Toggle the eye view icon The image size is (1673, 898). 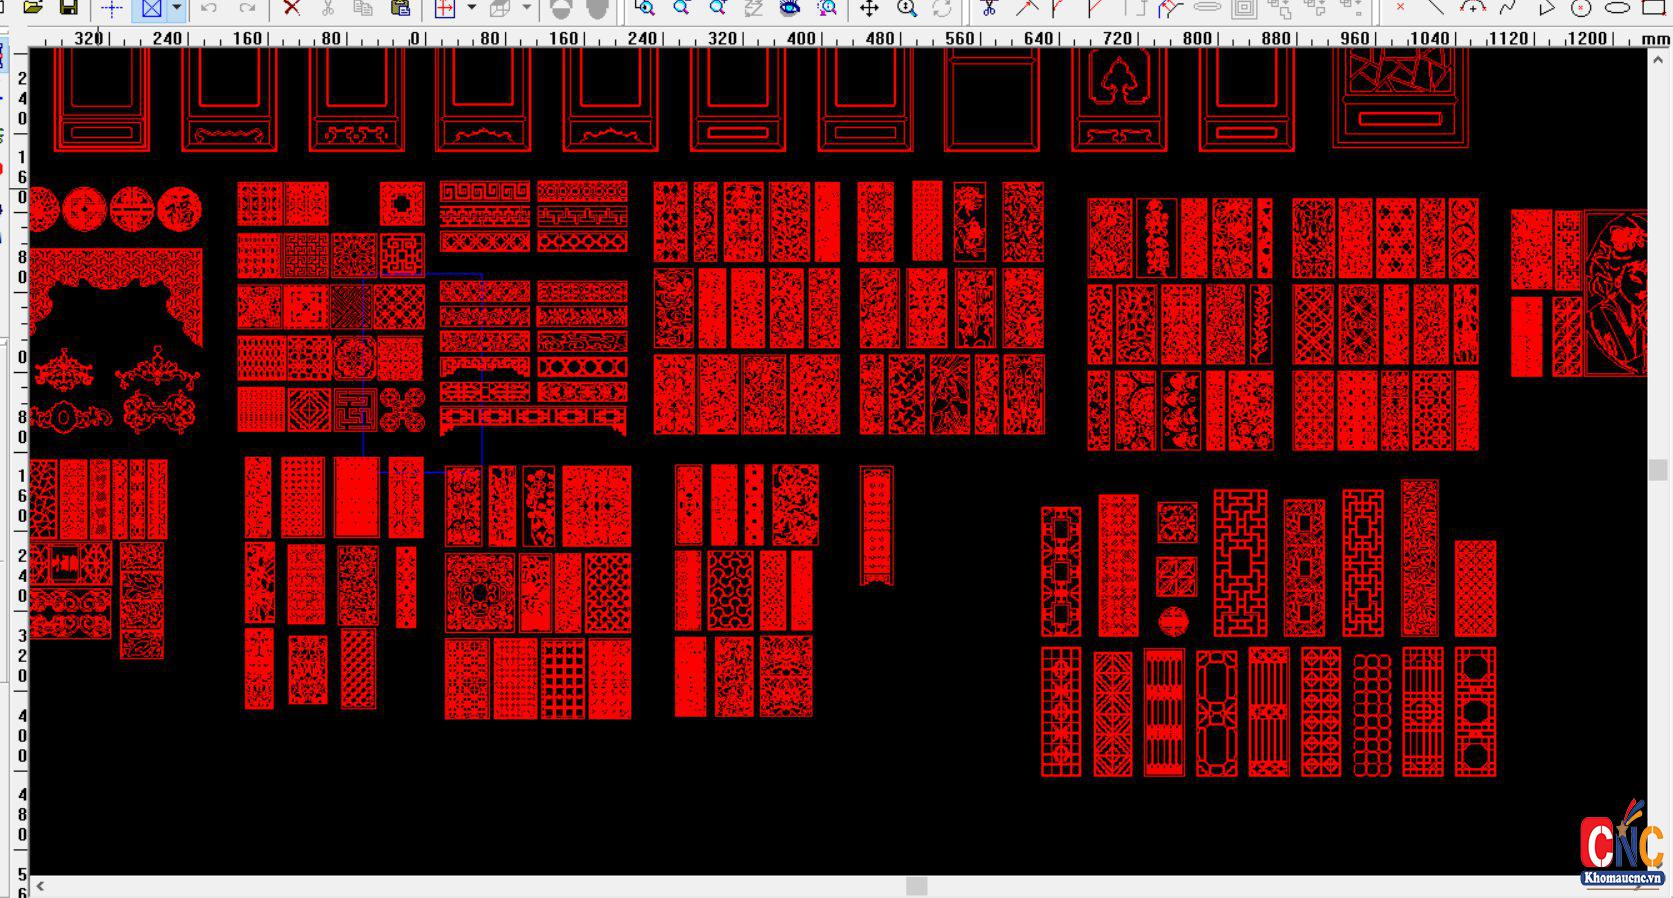(790, 8)
